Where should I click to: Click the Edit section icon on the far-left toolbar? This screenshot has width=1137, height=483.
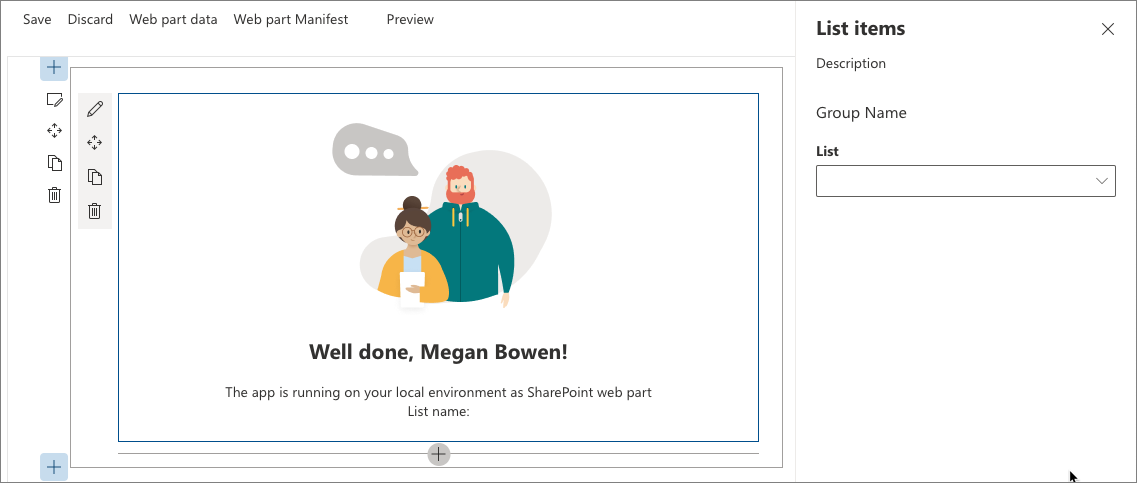point(55,99)
